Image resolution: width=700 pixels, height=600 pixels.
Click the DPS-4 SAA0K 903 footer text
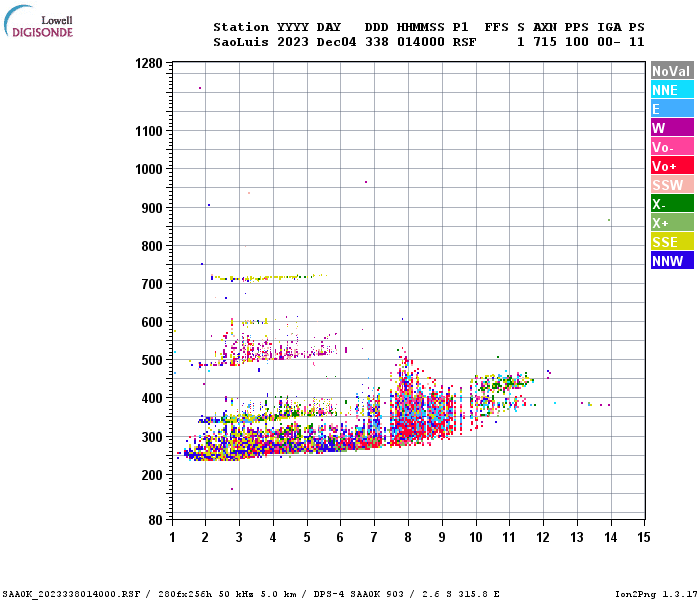[358, 594]
